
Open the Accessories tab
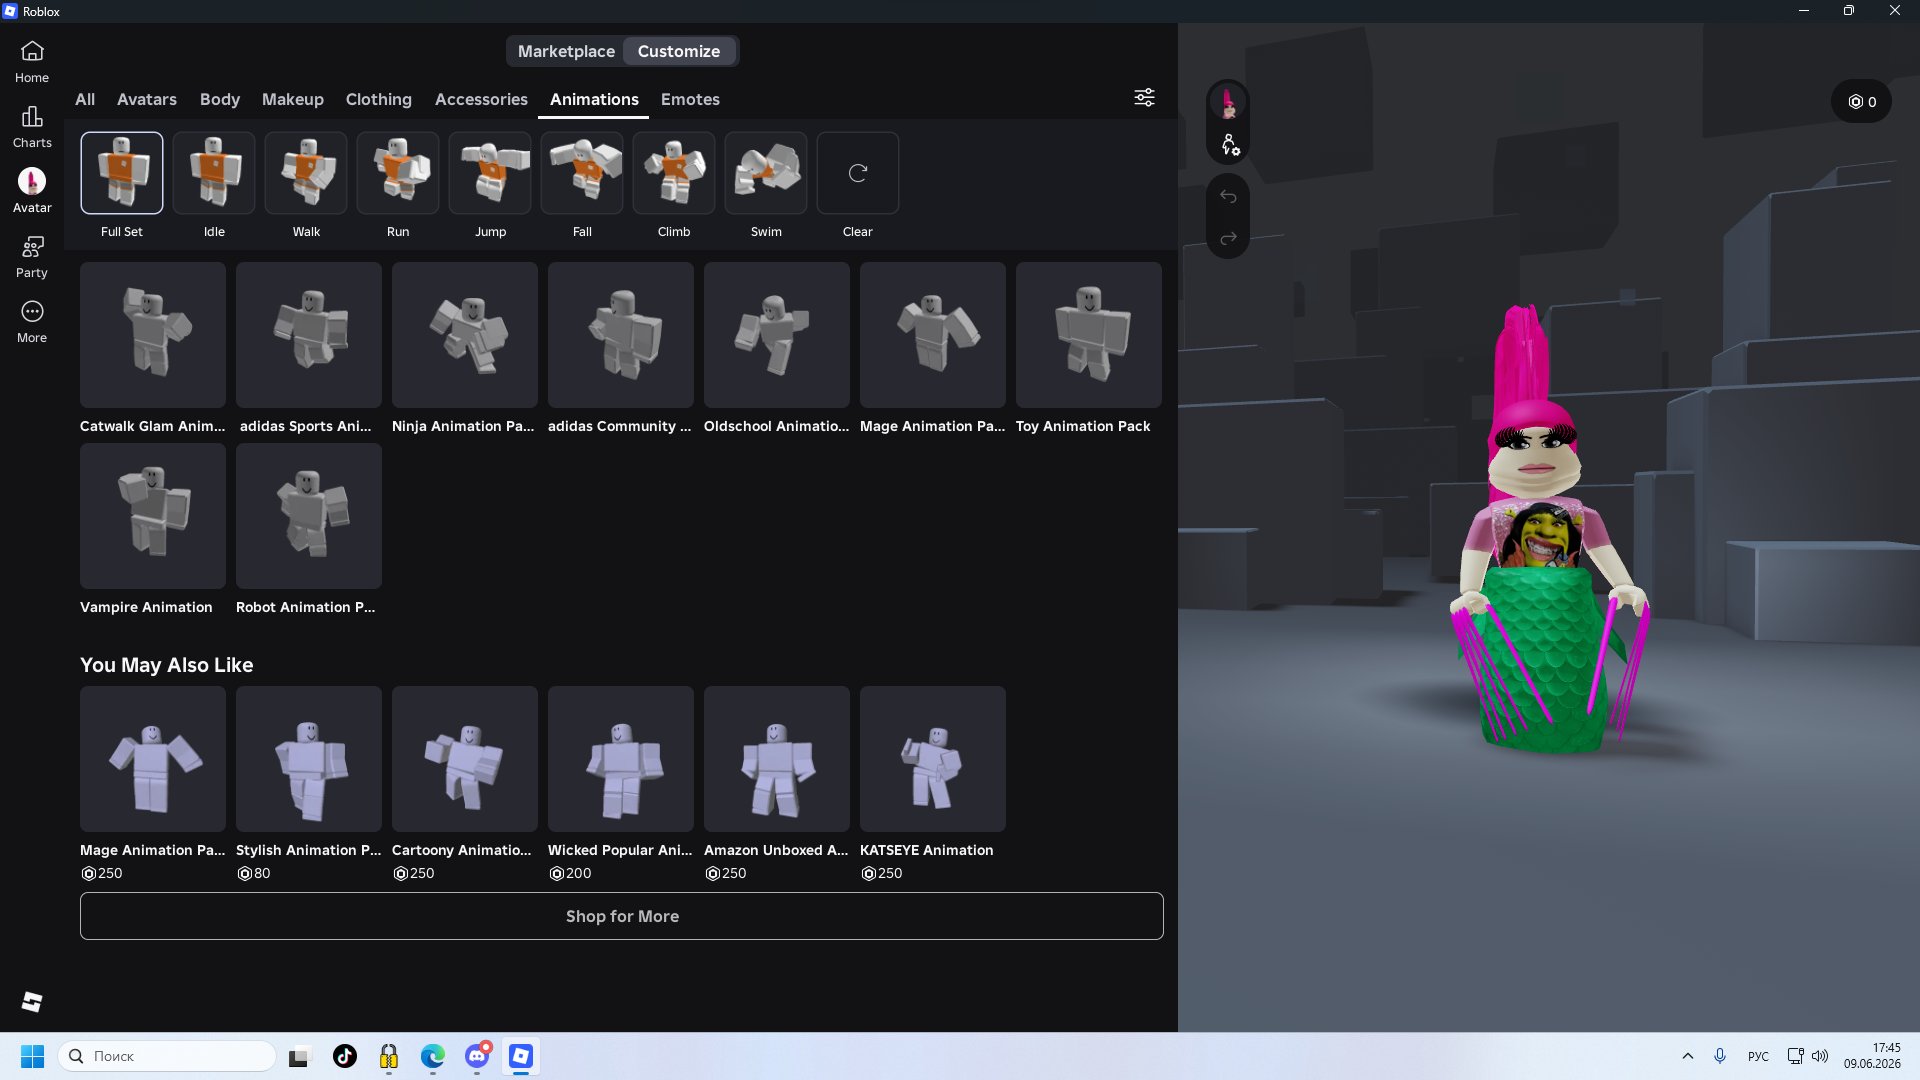481,99
